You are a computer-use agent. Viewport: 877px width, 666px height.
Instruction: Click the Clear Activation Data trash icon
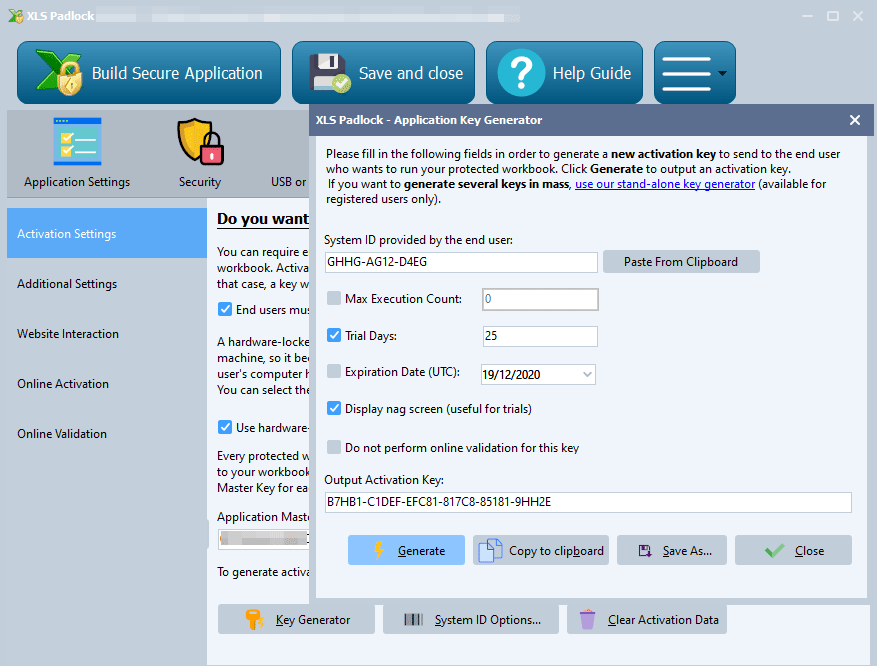[x=587, y=618]
